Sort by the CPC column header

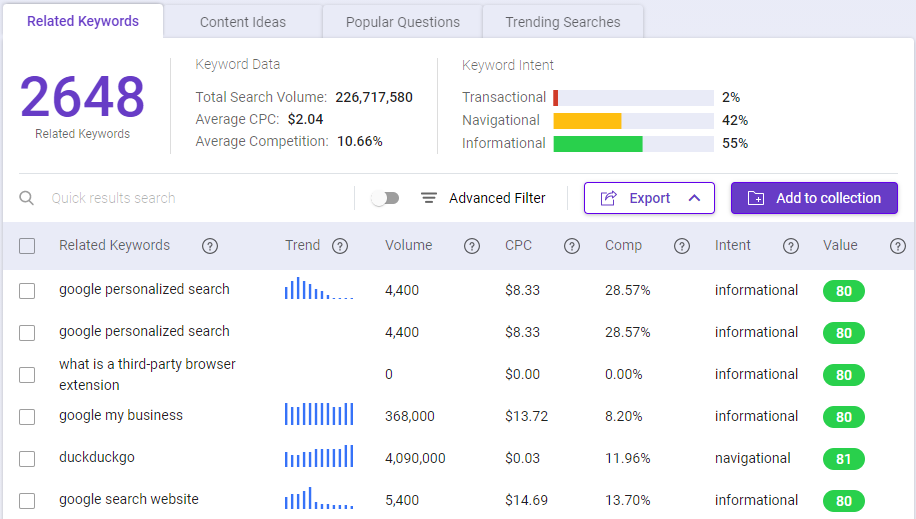click(x=518, y=245)
